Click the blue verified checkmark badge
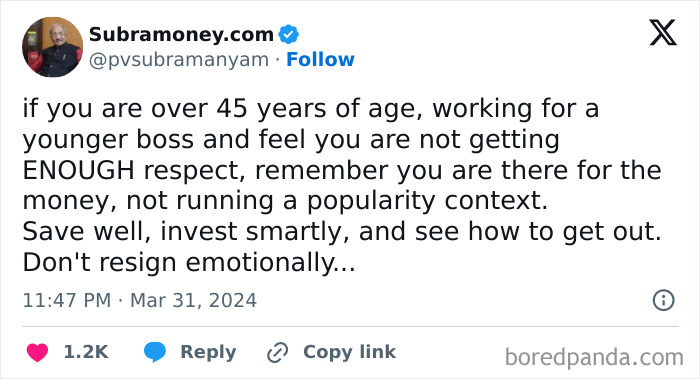The height and width of the screenshot is (379, 700). pos(288,34)
